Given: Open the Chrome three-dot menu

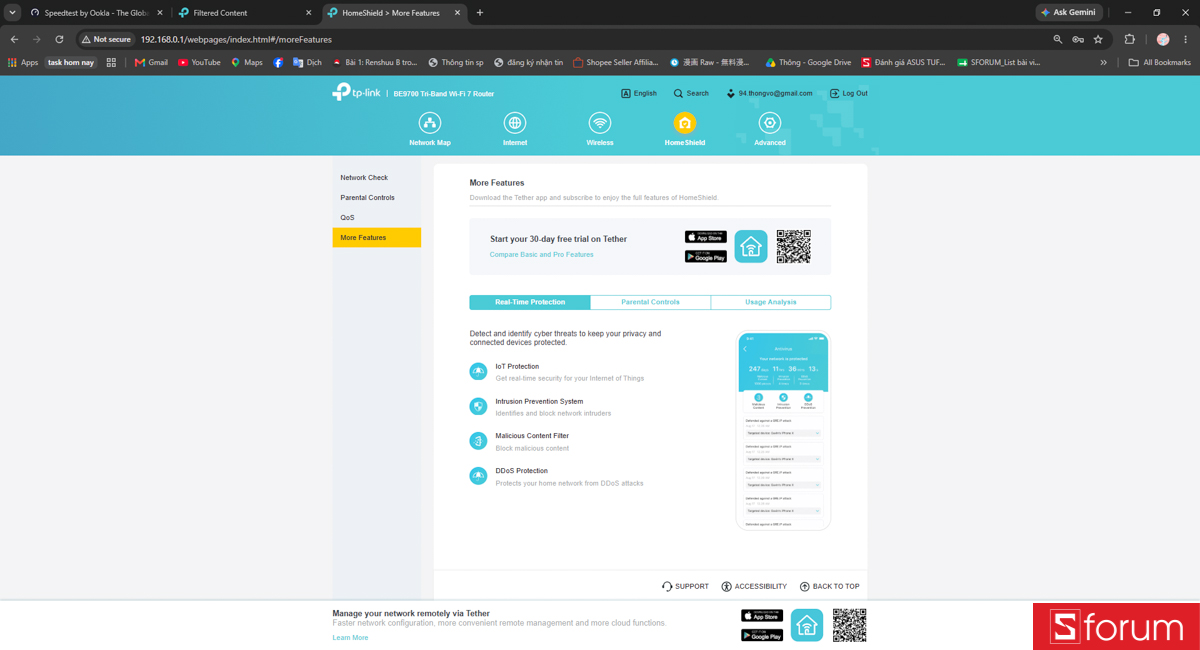Looking at the screenshot, I should [x=1186, y=39].
